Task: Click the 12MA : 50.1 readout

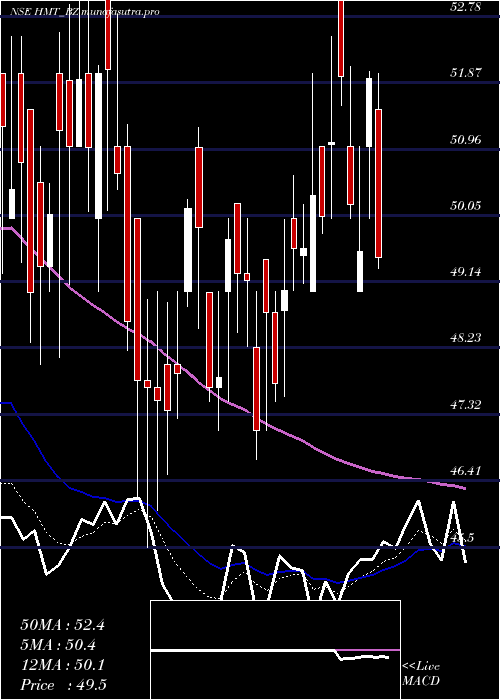Action: tap(62, 665)
